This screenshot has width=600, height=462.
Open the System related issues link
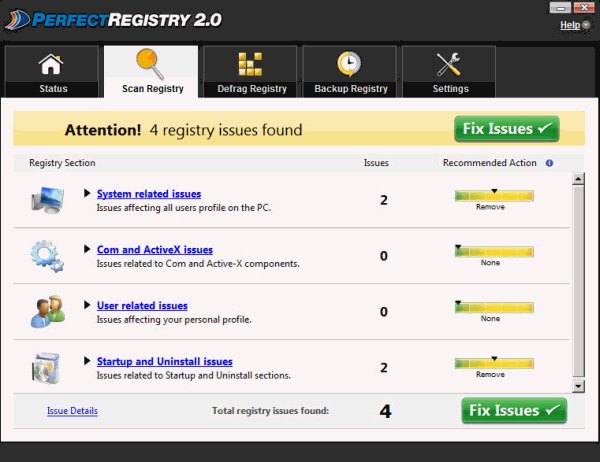[x=149, y=194]
